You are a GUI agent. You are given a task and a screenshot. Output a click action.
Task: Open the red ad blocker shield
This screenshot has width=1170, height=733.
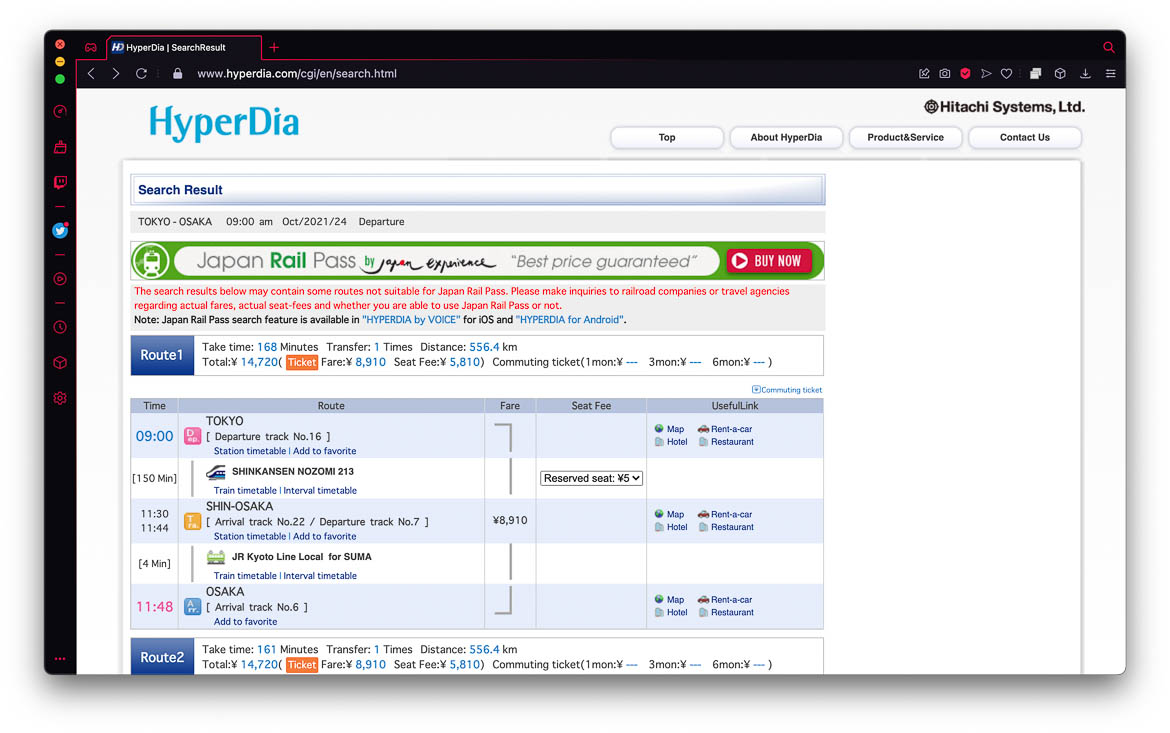click(966, 73)
